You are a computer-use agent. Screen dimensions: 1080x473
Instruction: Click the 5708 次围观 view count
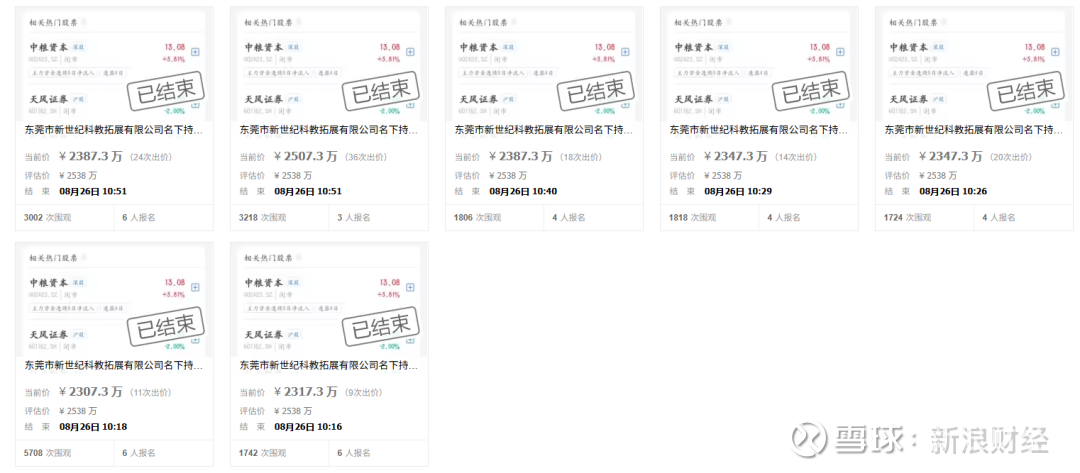coord(48,453)
